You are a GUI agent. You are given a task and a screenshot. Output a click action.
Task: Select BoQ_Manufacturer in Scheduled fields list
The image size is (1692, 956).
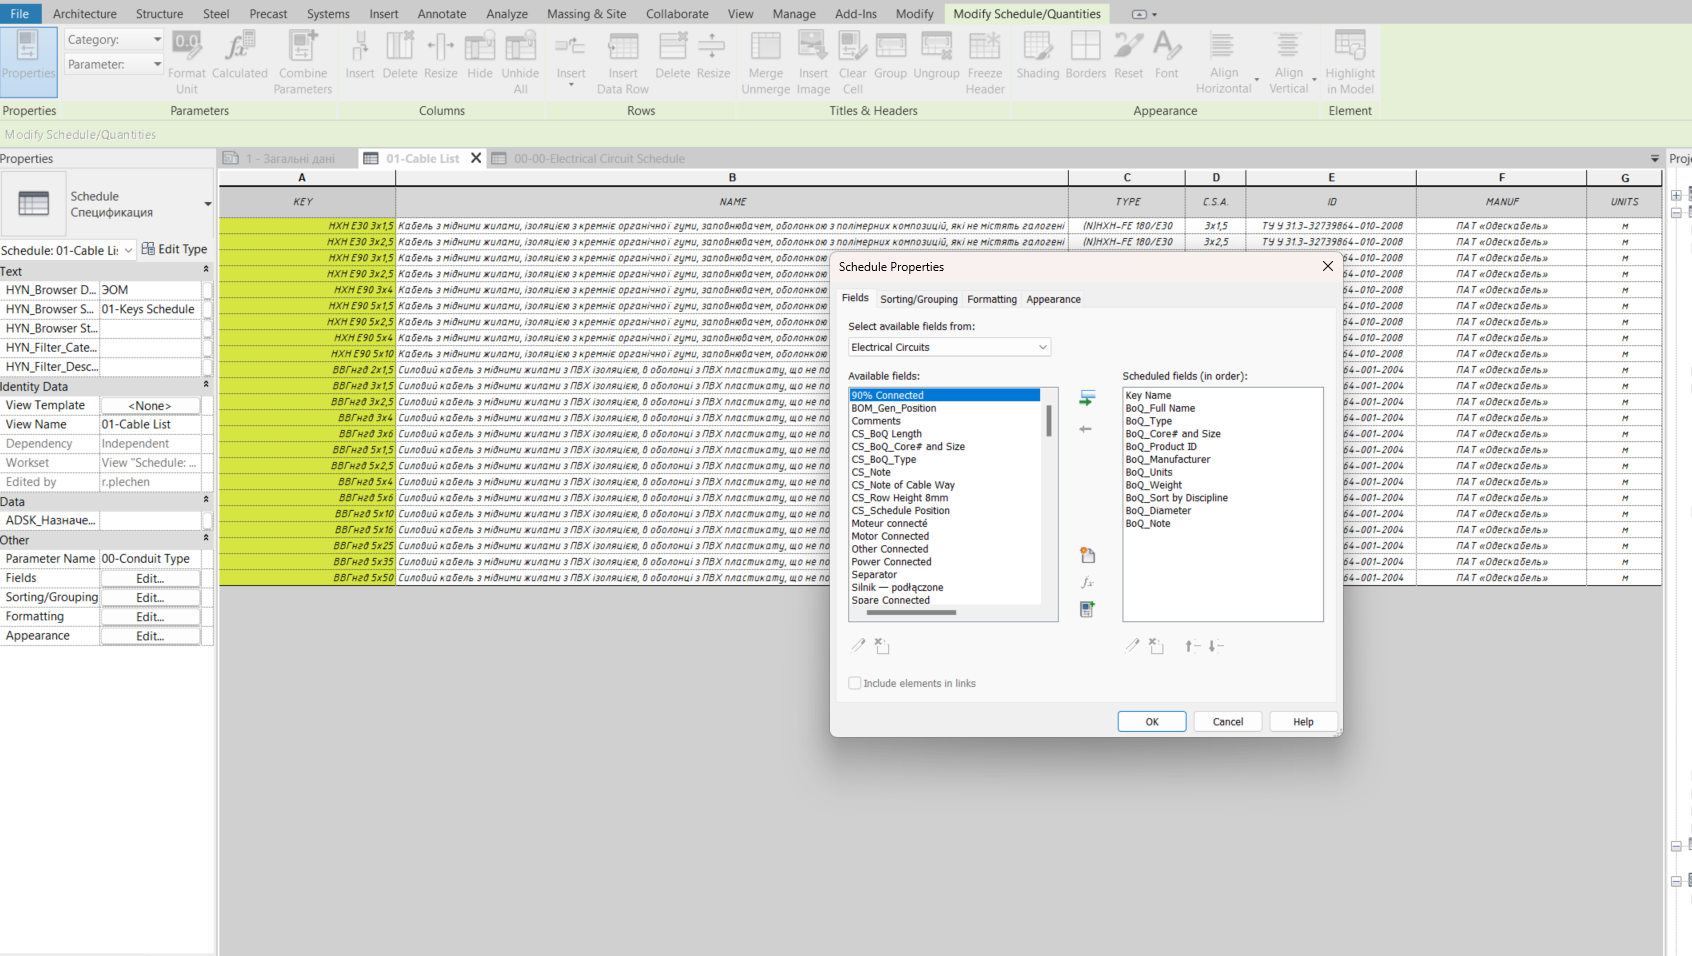(1167, 460)
